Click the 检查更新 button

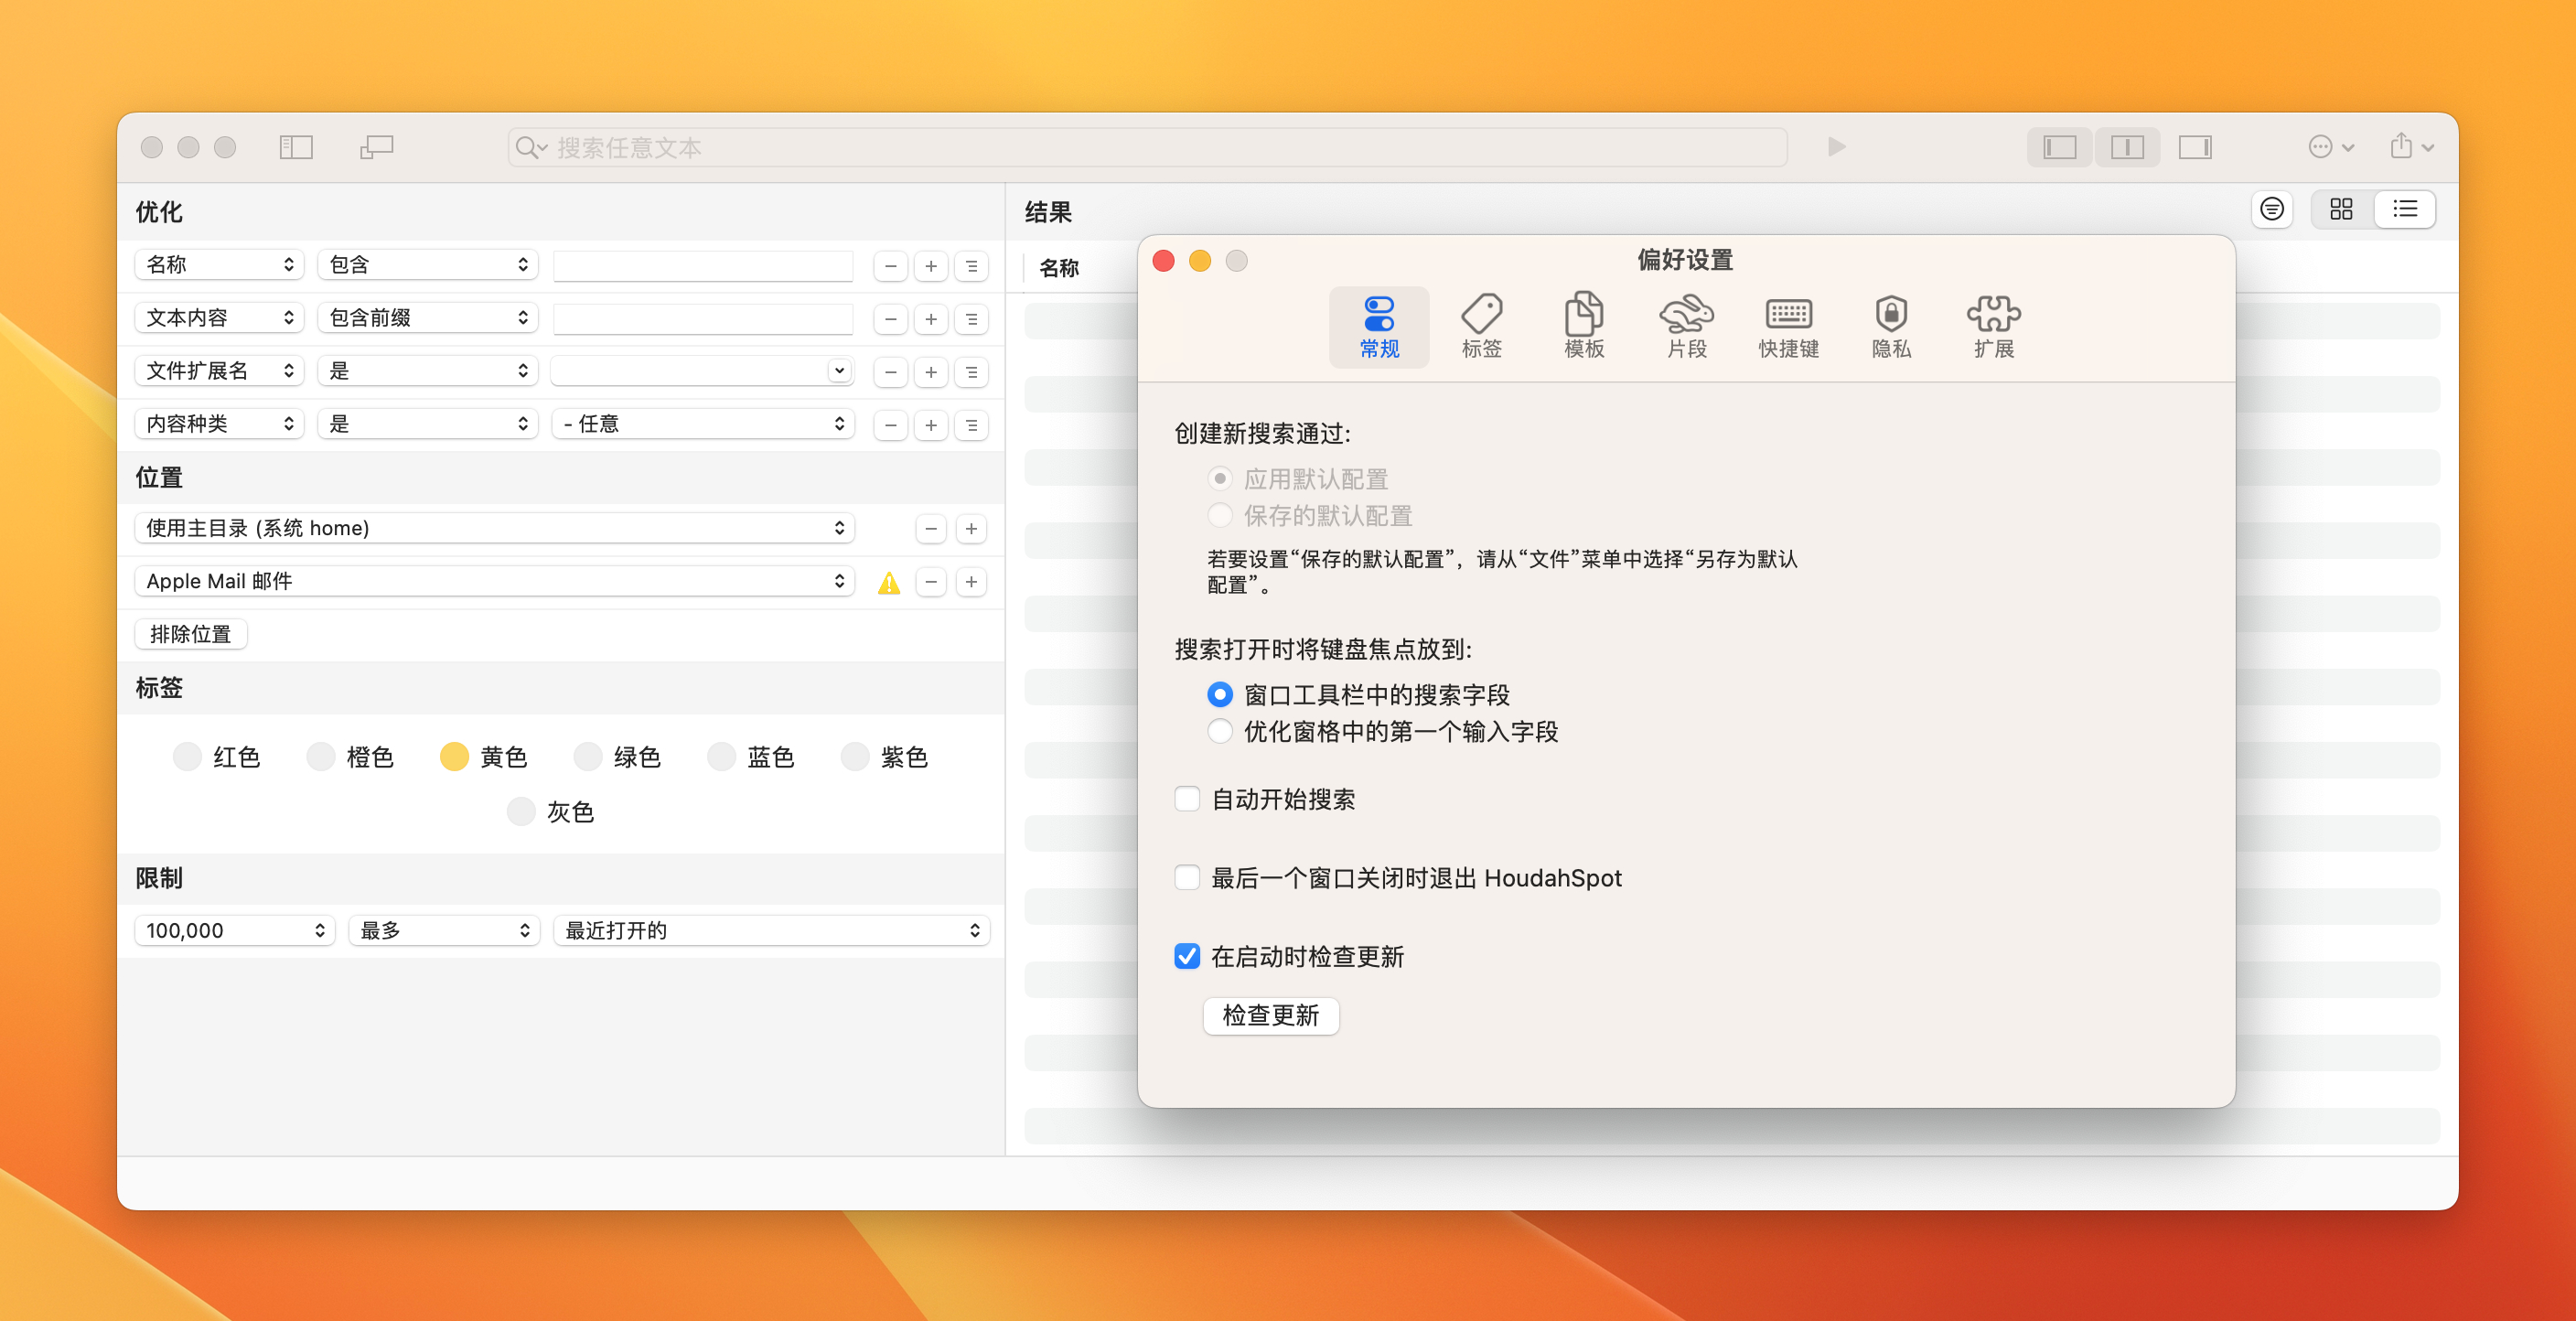click(x=1270, y=1016)
